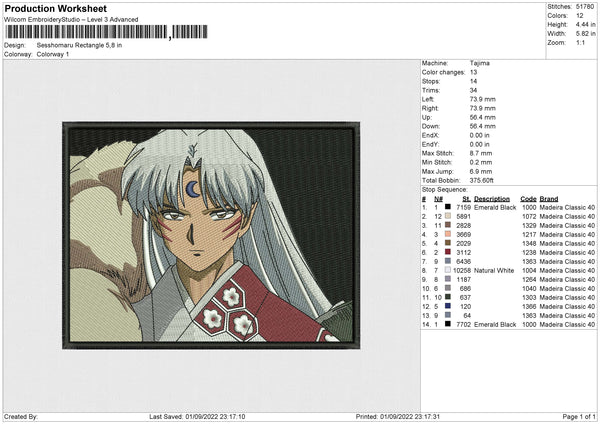Select the Max Jump value '6.9 mm'
Screen dimensions: 600x424
click(x=481, y=171)
